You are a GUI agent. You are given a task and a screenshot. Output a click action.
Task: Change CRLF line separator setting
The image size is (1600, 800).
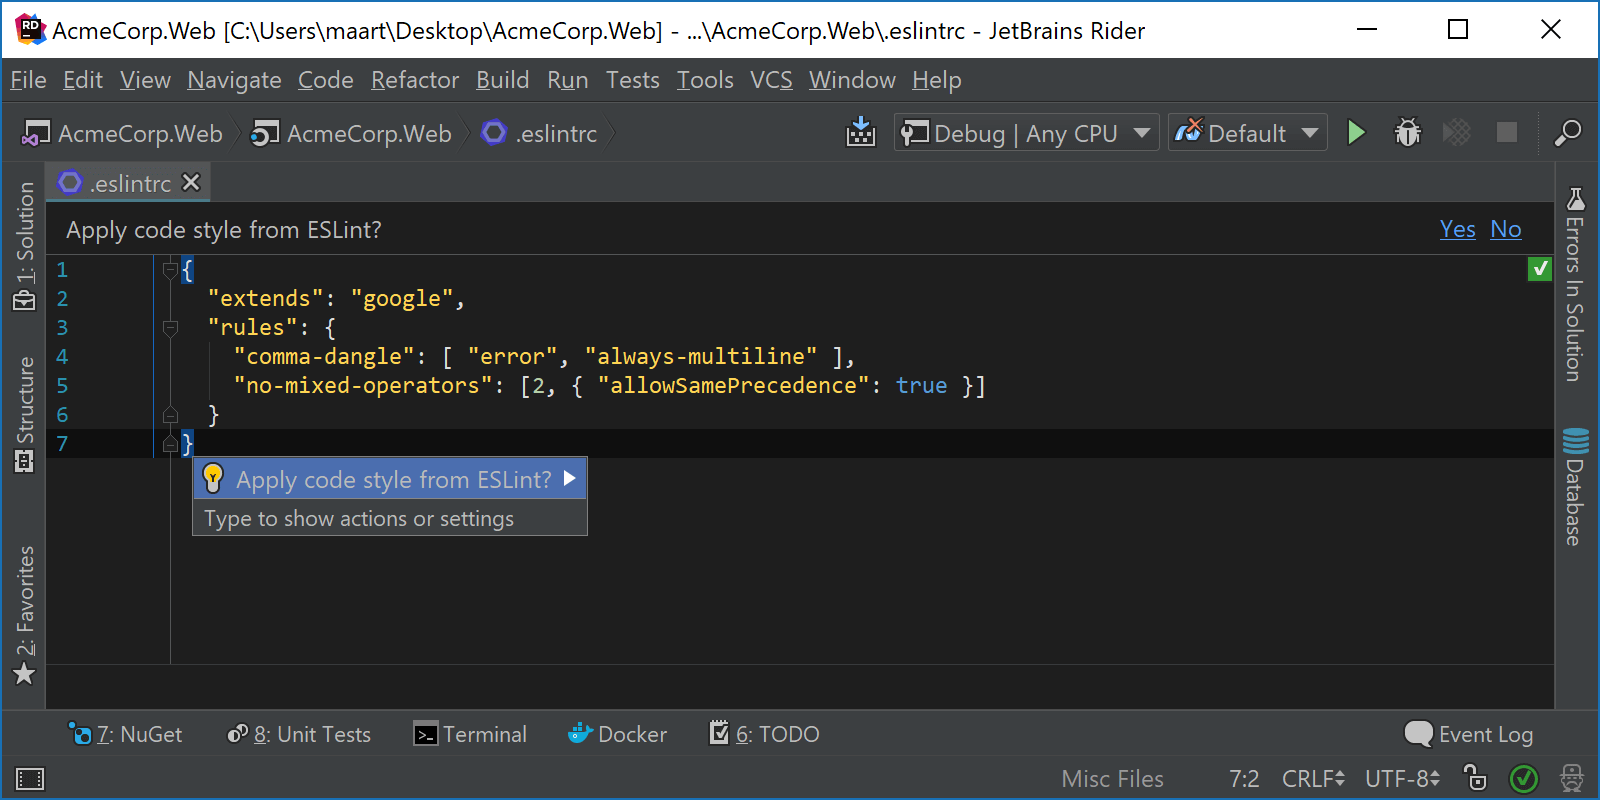pos(1313,778)
